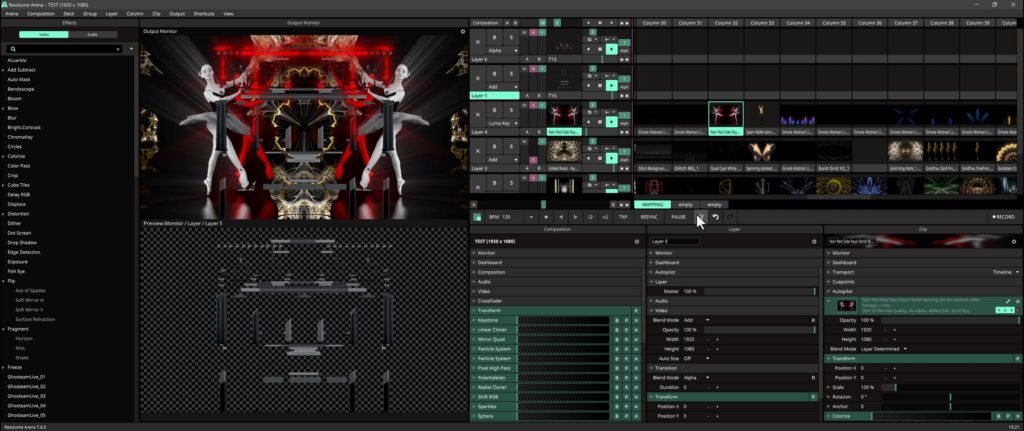Bypass Linear Cloner effect with B

616,330
